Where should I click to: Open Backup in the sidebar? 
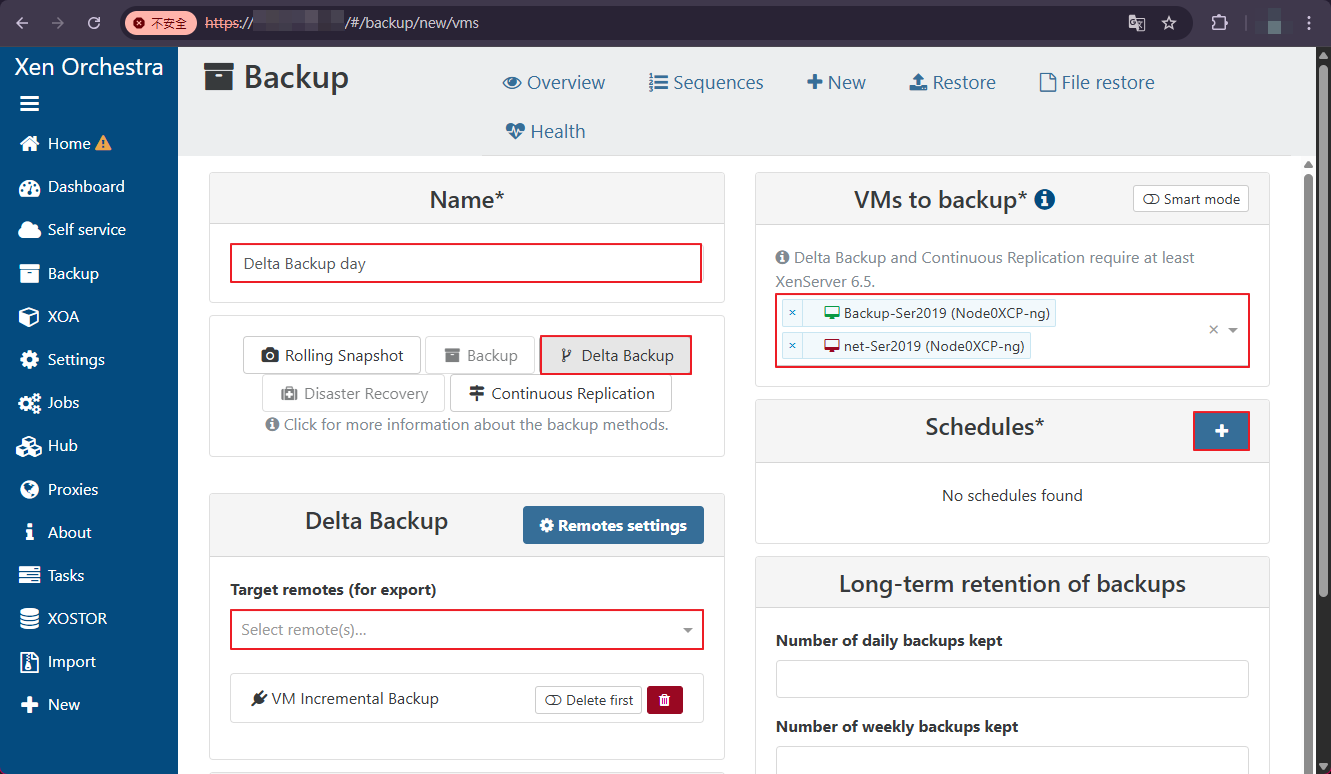59,273
